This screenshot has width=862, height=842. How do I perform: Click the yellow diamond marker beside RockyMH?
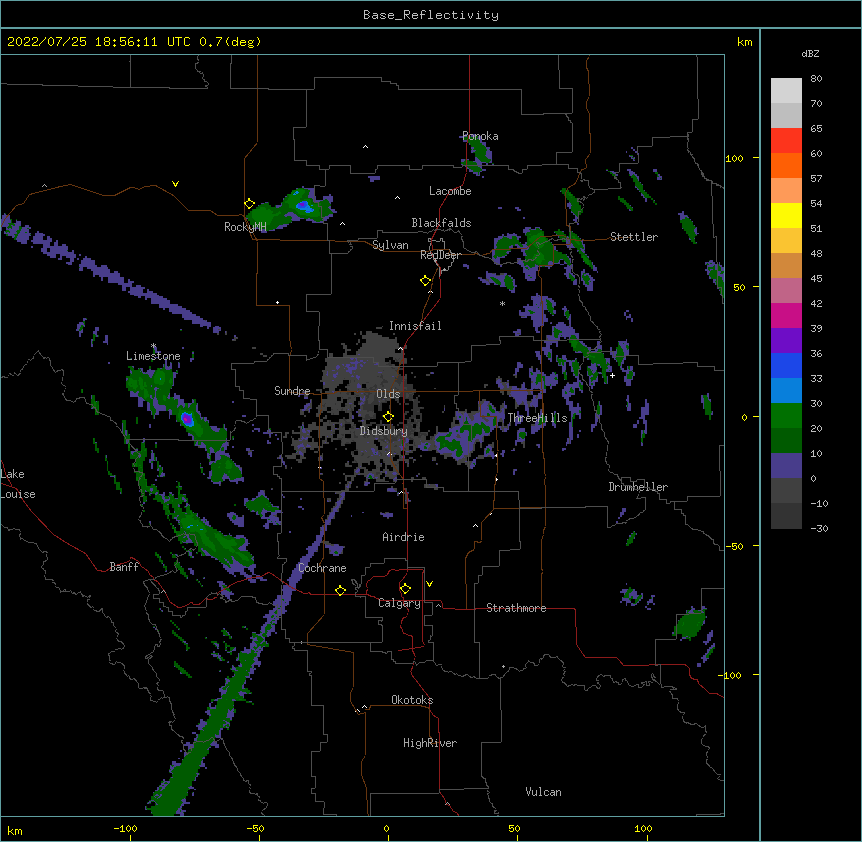249,204
